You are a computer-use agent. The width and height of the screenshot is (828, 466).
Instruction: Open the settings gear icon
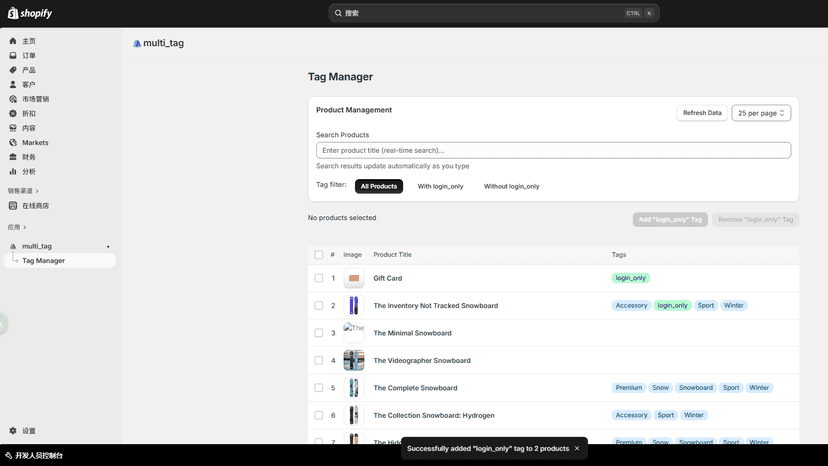coord(13,431)
